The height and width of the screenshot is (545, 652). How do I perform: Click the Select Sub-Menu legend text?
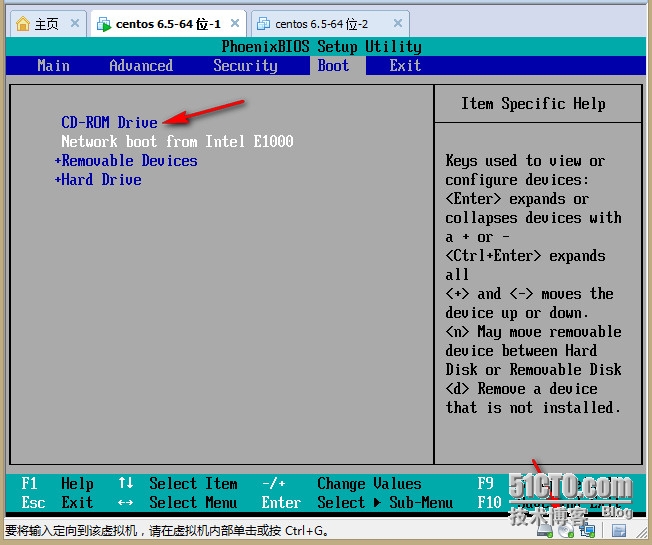tap(385, 503)
